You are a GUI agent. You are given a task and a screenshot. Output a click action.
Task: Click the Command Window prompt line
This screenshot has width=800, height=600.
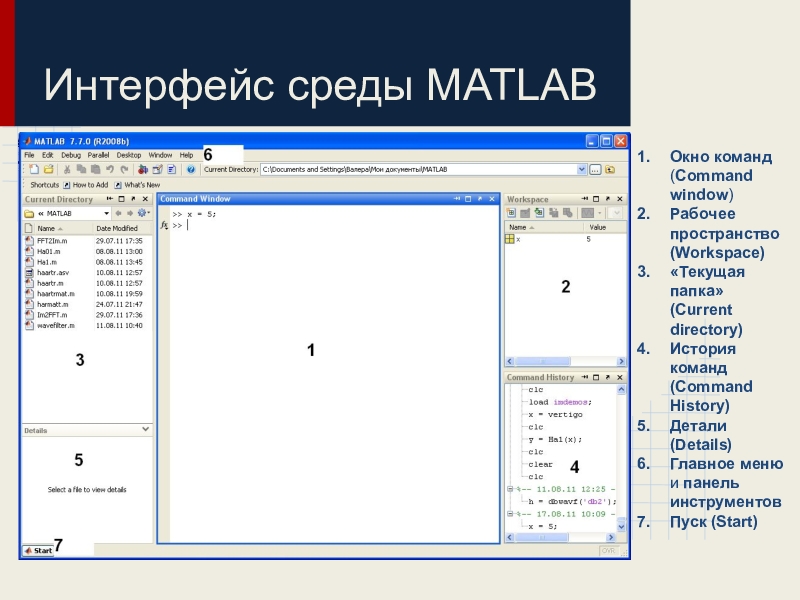(x=335, y=225)
